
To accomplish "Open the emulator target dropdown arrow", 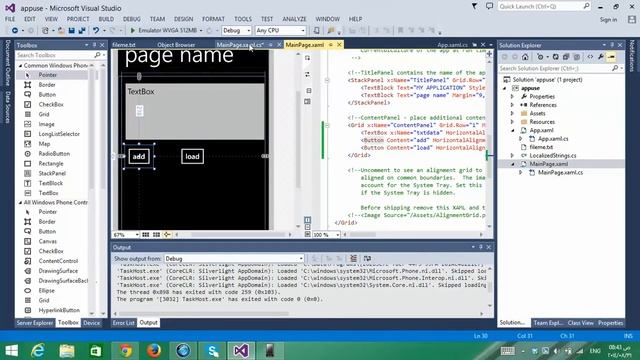I will point(201,31).
